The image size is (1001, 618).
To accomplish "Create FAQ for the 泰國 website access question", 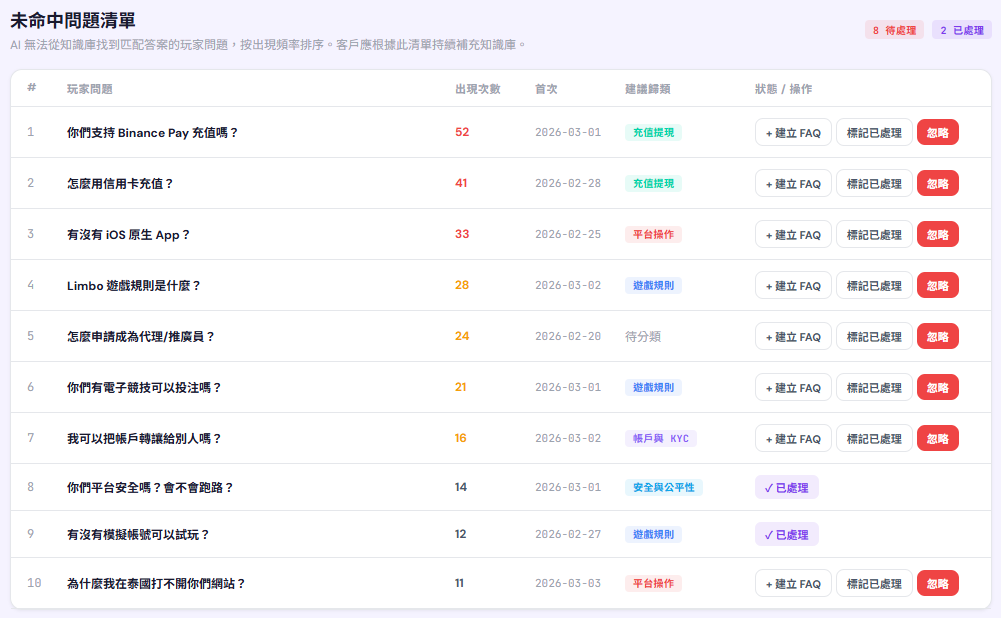I will [x=793, y=583].
